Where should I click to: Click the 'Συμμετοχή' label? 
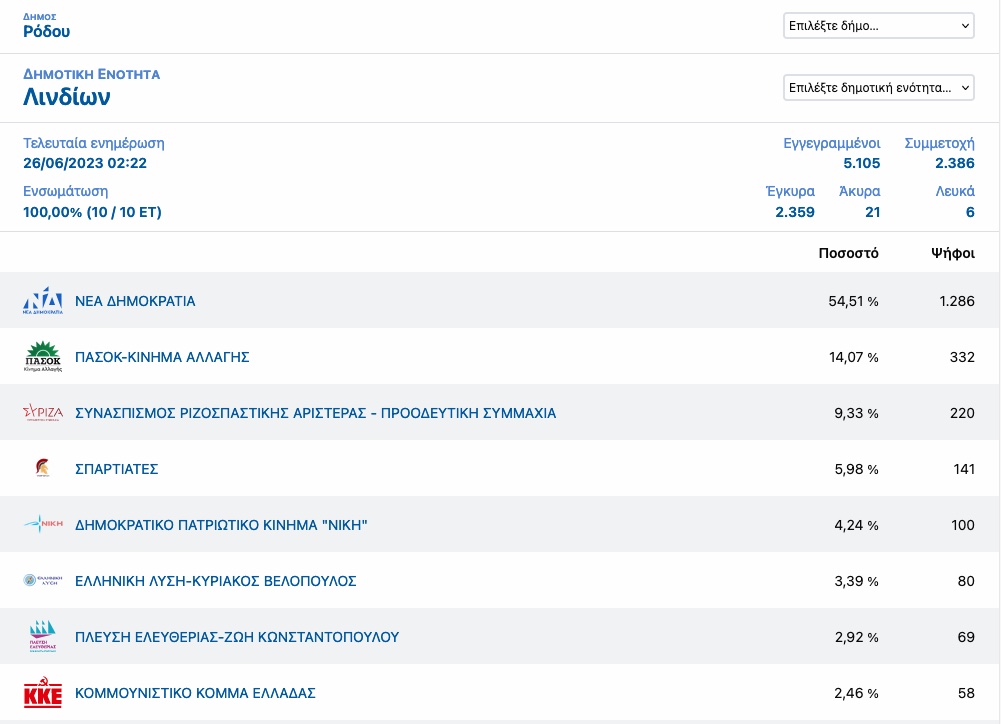[x=940, y=143]
